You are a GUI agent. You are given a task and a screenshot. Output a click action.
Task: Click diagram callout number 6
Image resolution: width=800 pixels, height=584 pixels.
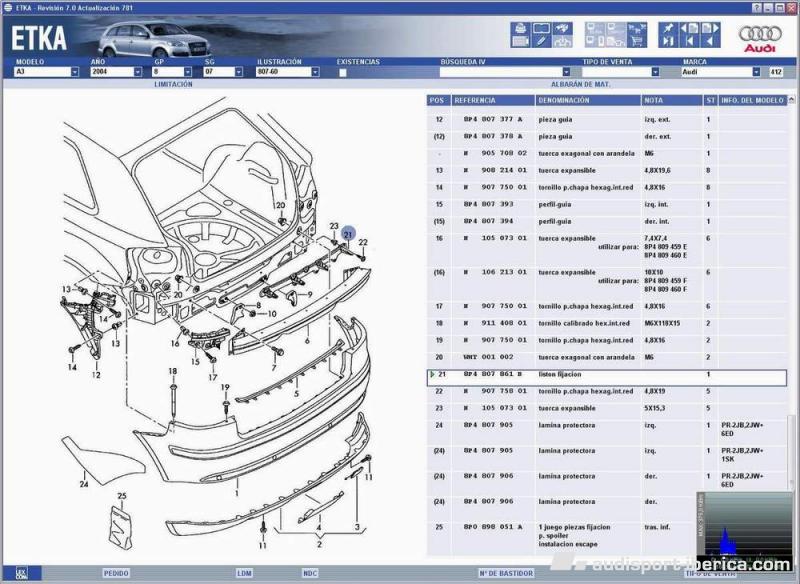(x=307, y=341)
